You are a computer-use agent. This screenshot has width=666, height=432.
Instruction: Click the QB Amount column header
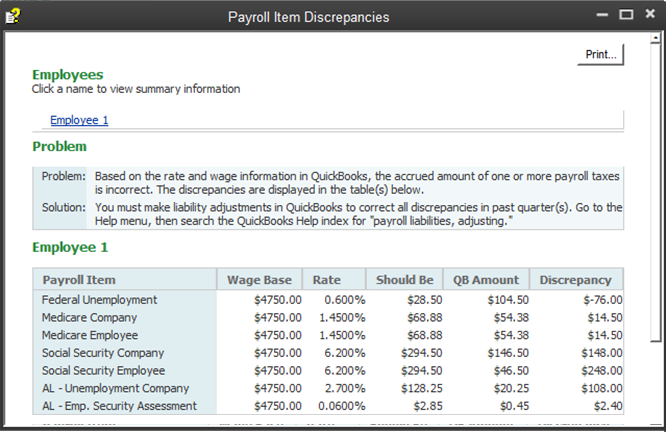point(486,280)
